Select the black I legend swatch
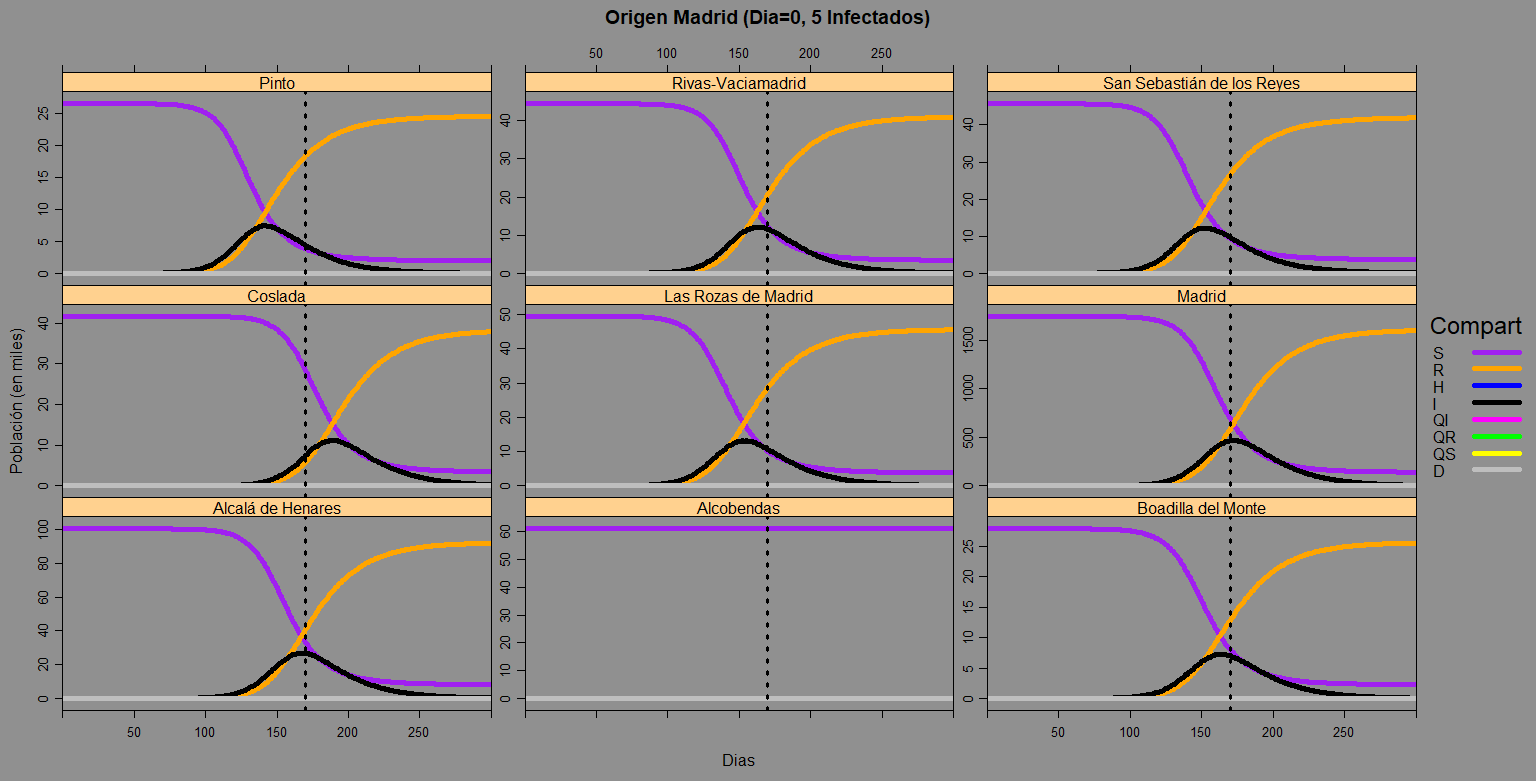 1496,403
